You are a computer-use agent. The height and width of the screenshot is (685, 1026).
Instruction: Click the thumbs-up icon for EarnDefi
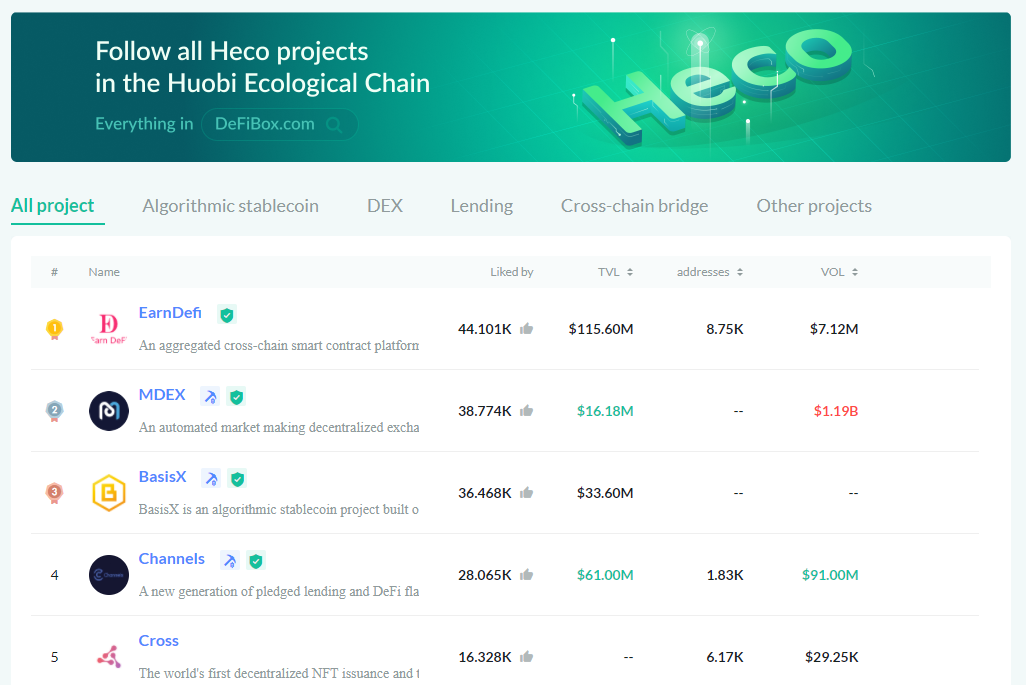[526, 329]
